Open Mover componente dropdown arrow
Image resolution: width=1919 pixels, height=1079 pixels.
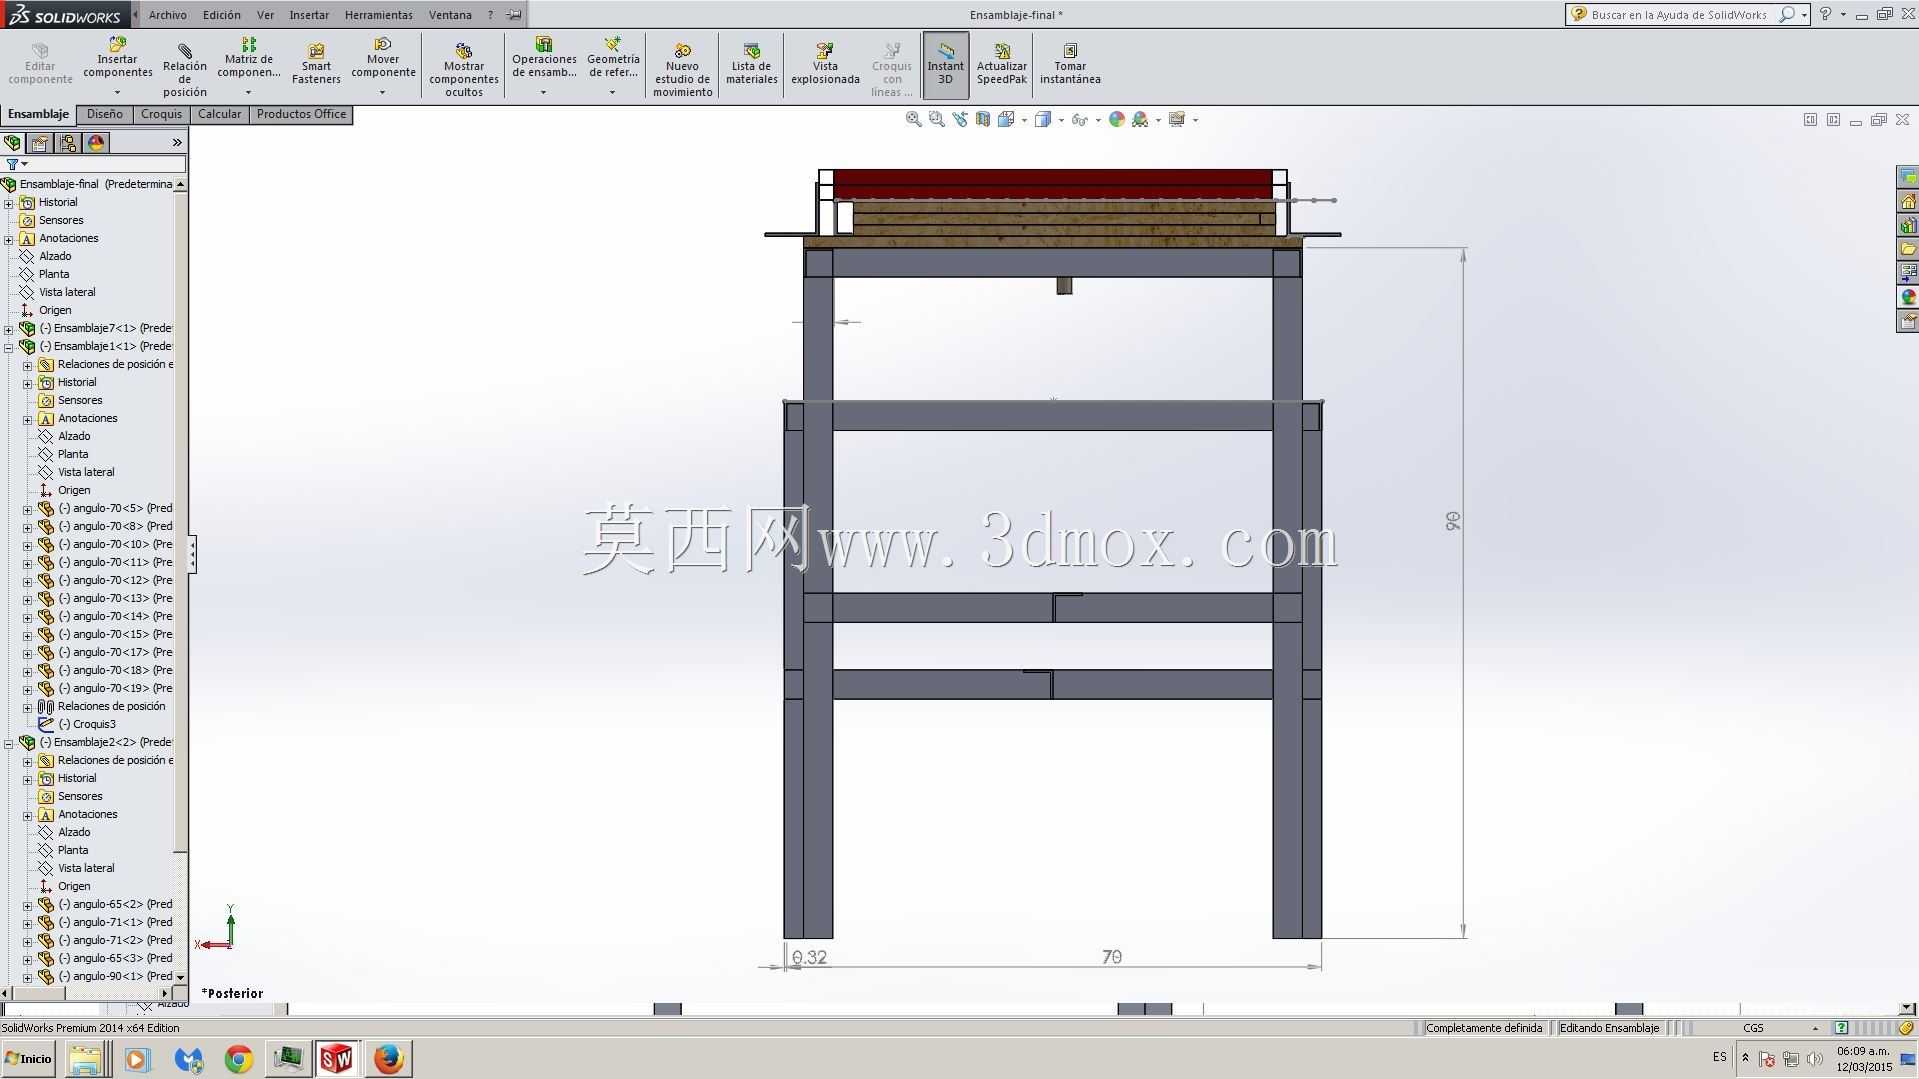tap(382, 92)
